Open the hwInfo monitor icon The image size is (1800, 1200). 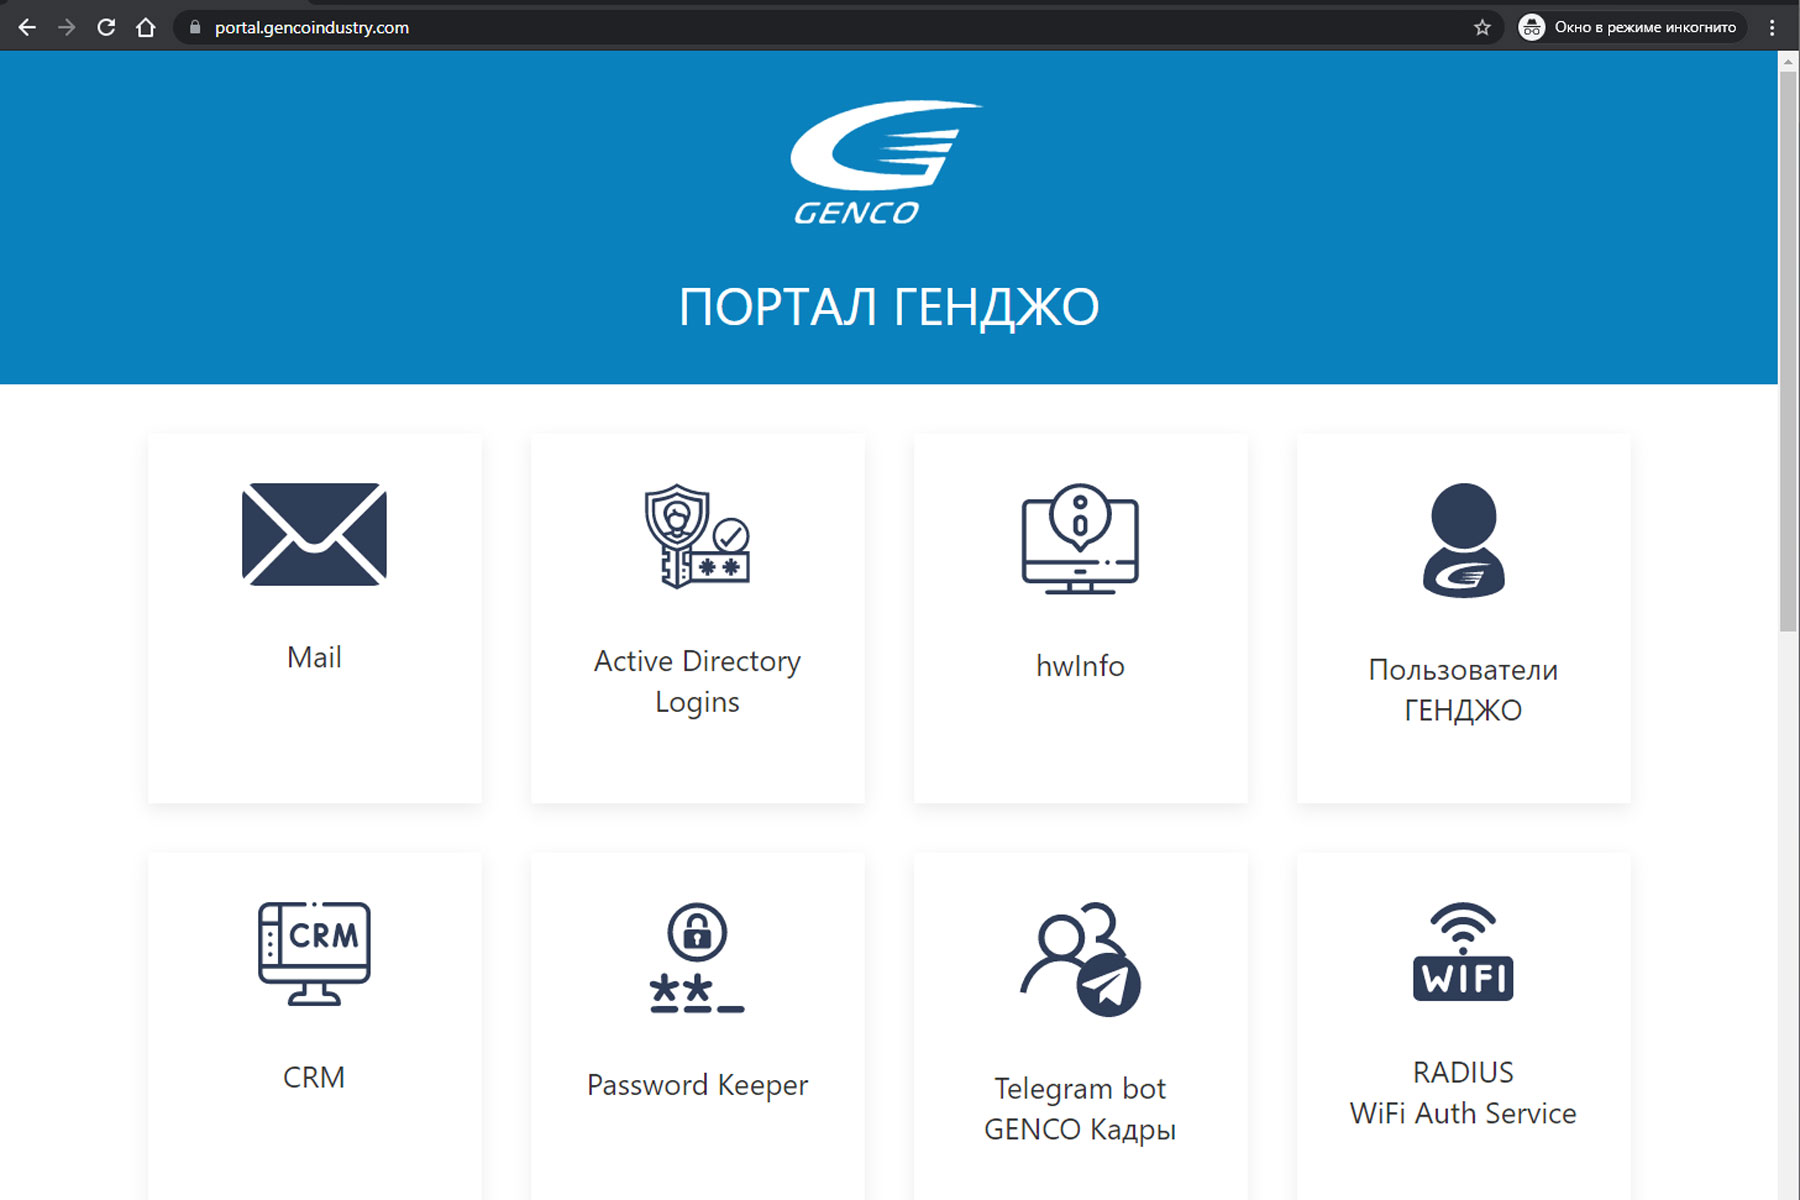1080,539
